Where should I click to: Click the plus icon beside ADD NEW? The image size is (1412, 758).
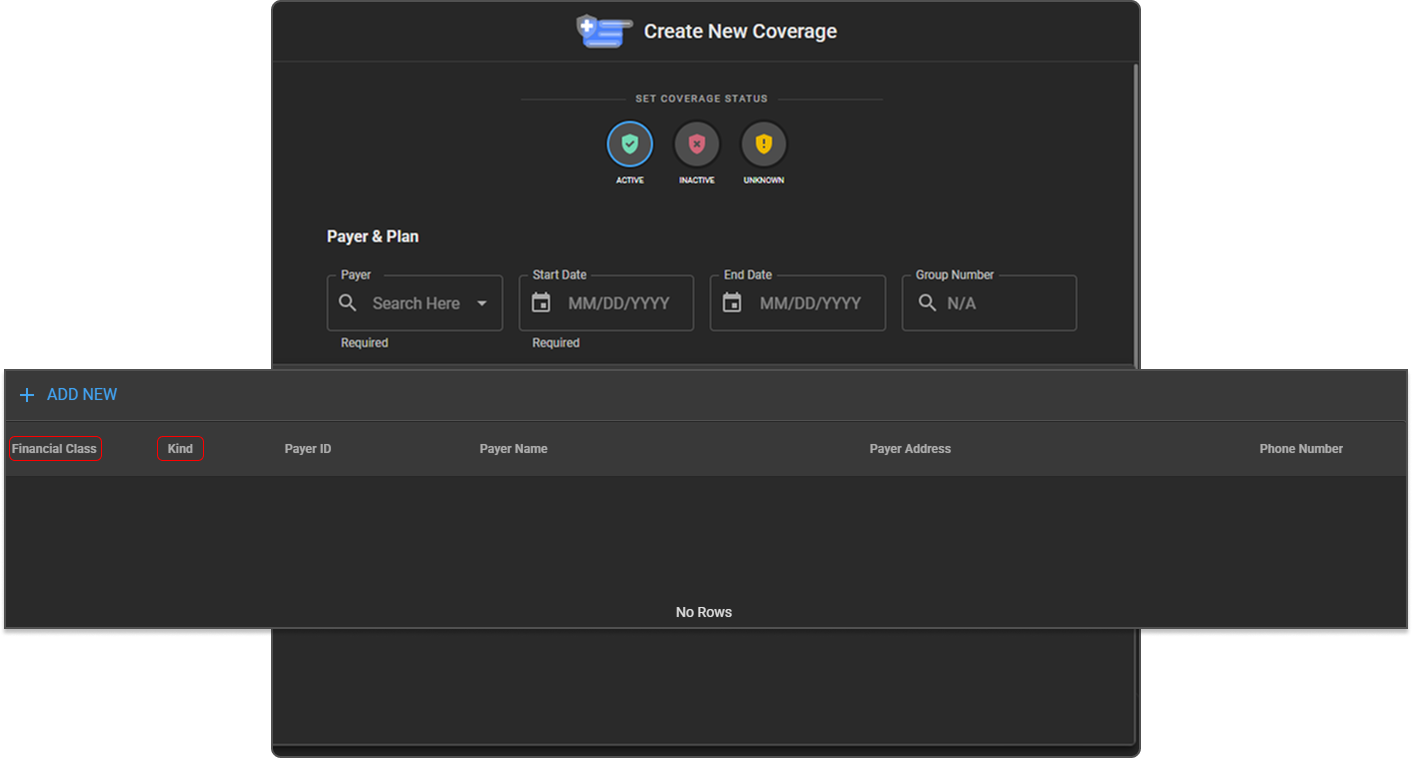click(27, 395)
